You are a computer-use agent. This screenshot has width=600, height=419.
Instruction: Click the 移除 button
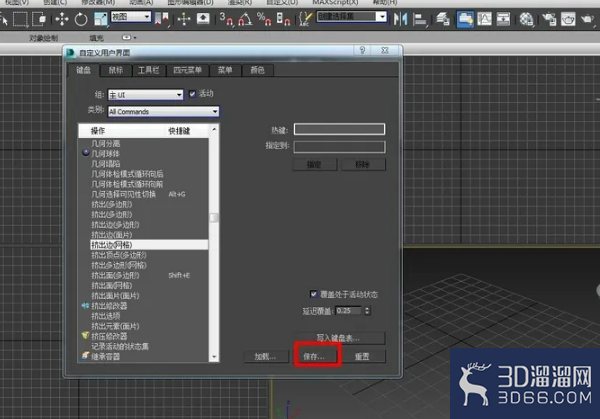(363, 165)
